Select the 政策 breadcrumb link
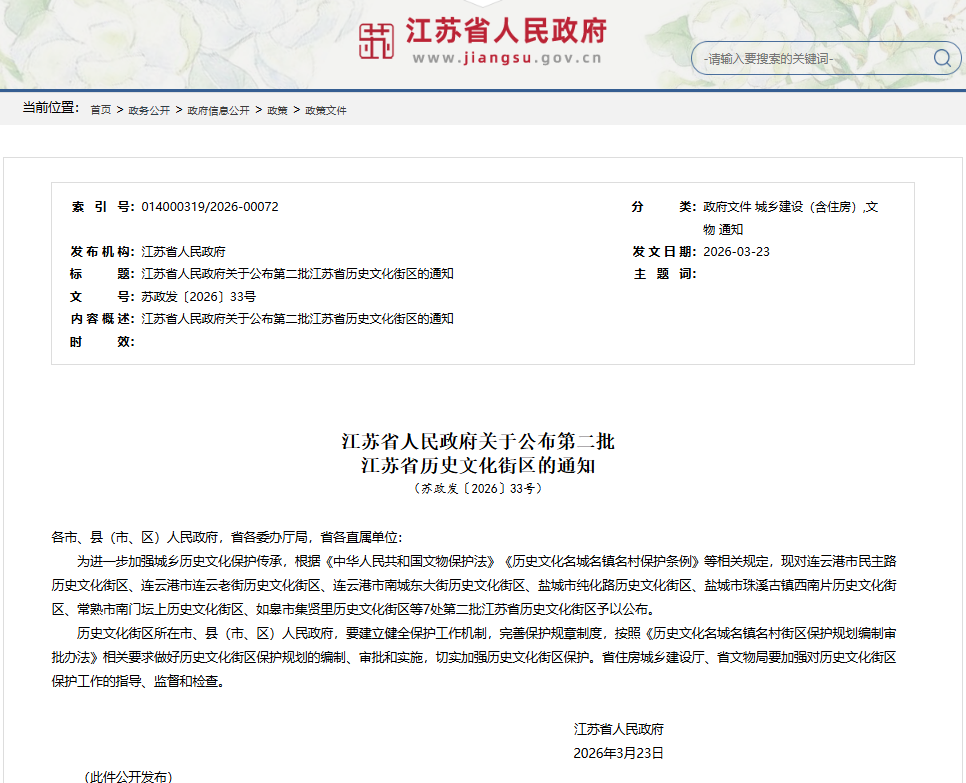Viewport: 966px width, 783px height. 277,110
